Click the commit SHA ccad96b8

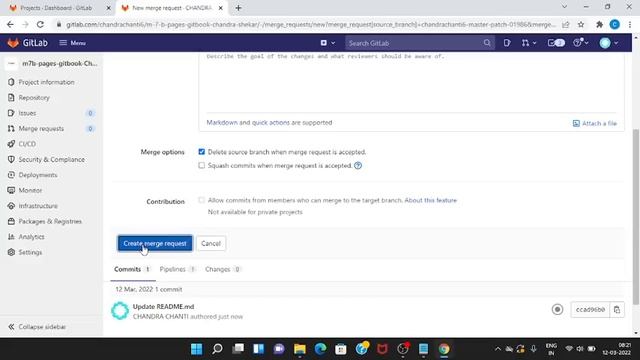click(590, 310)
